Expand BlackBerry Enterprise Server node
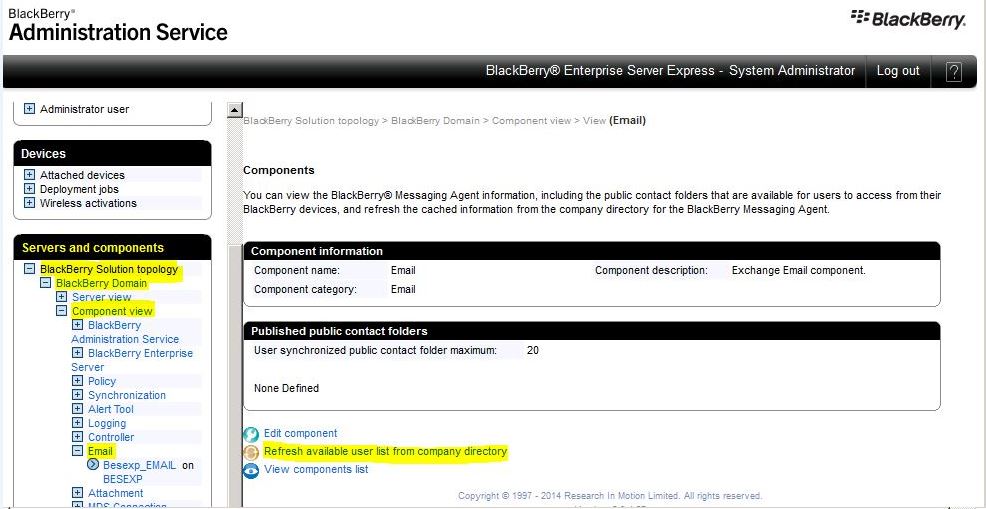Image resolution: width=986 pixels, height=509 pixels. click(x=77, y=353)
